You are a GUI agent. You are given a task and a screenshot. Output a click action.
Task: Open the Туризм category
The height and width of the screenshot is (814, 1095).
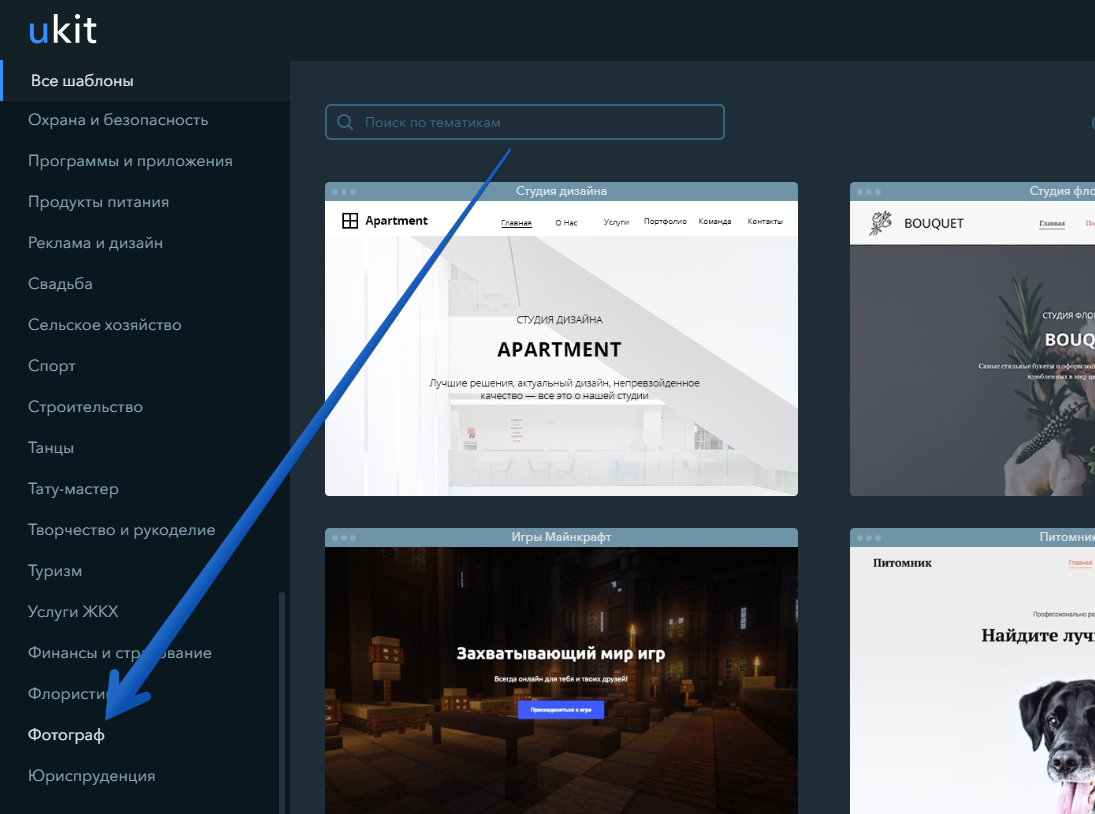[x=55, y=571]
